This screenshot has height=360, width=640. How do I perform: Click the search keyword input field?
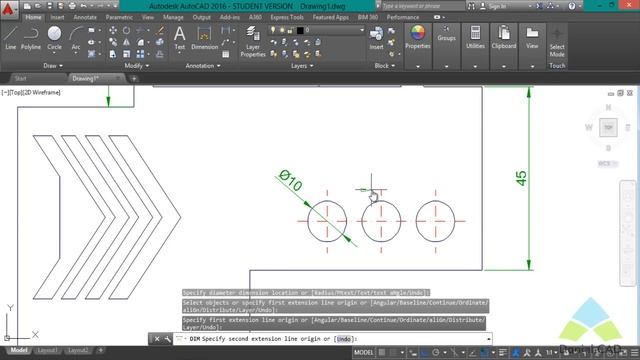tap(422, 6)
